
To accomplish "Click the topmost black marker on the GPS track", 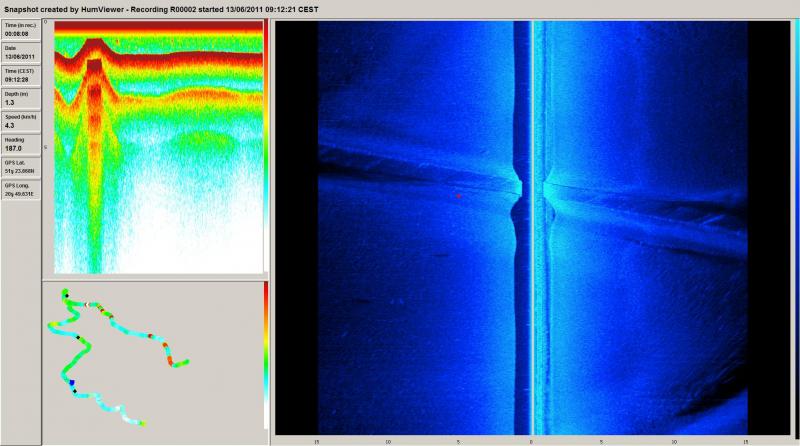I will pyautogui.click(x=65, y=296).
